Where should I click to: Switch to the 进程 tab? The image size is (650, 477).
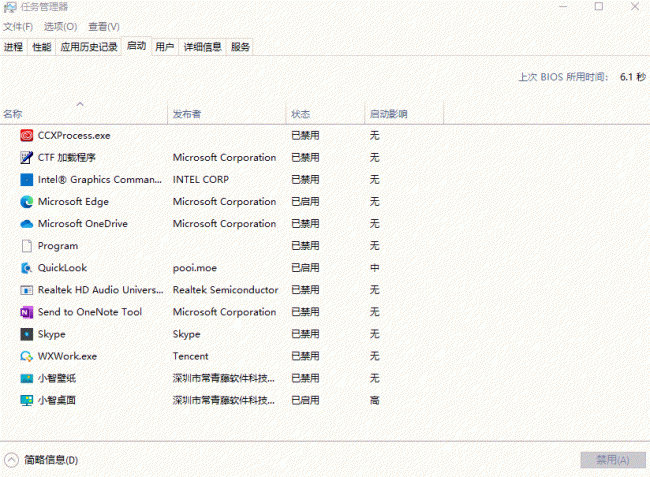point(14,47)
